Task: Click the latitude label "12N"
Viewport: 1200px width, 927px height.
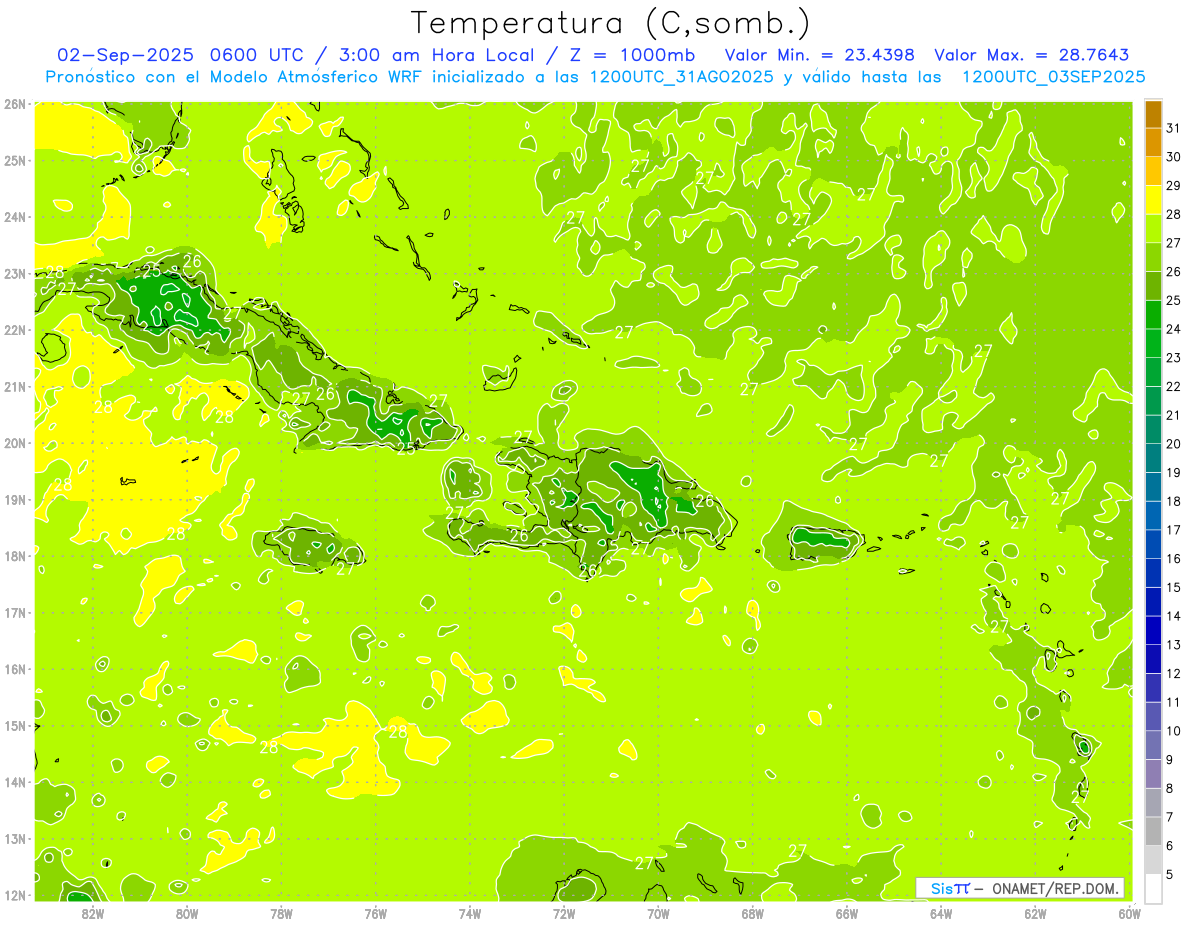Action: [x=14, y=895]
